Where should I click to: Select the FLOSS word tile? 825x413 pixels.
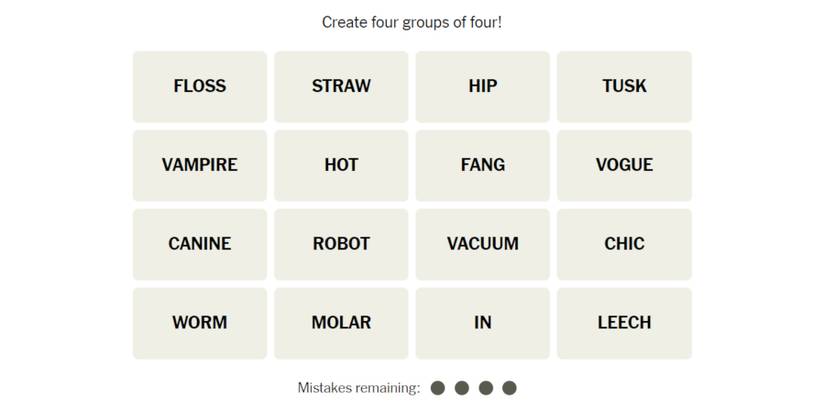200,86
